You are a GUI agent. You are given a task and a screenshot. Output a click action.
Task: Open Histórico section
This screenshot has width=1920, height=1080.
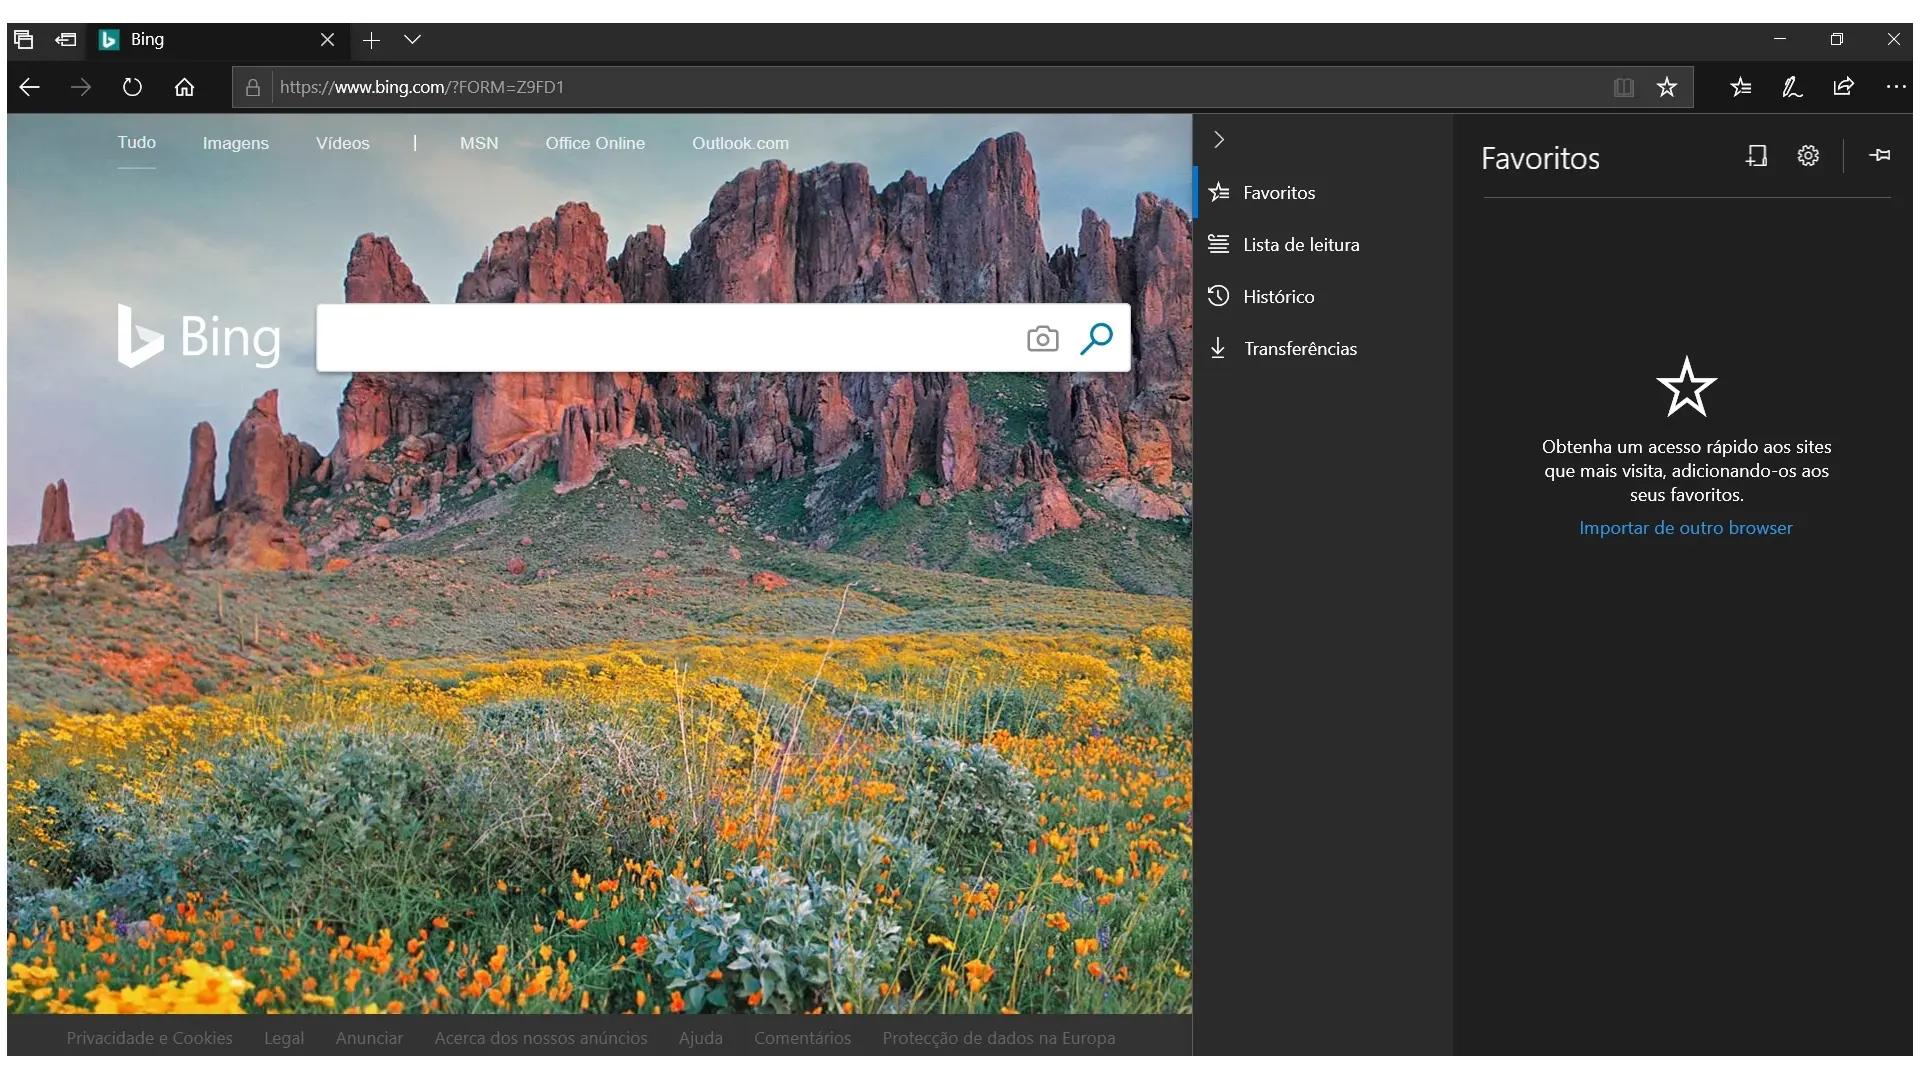[1323, 296]
